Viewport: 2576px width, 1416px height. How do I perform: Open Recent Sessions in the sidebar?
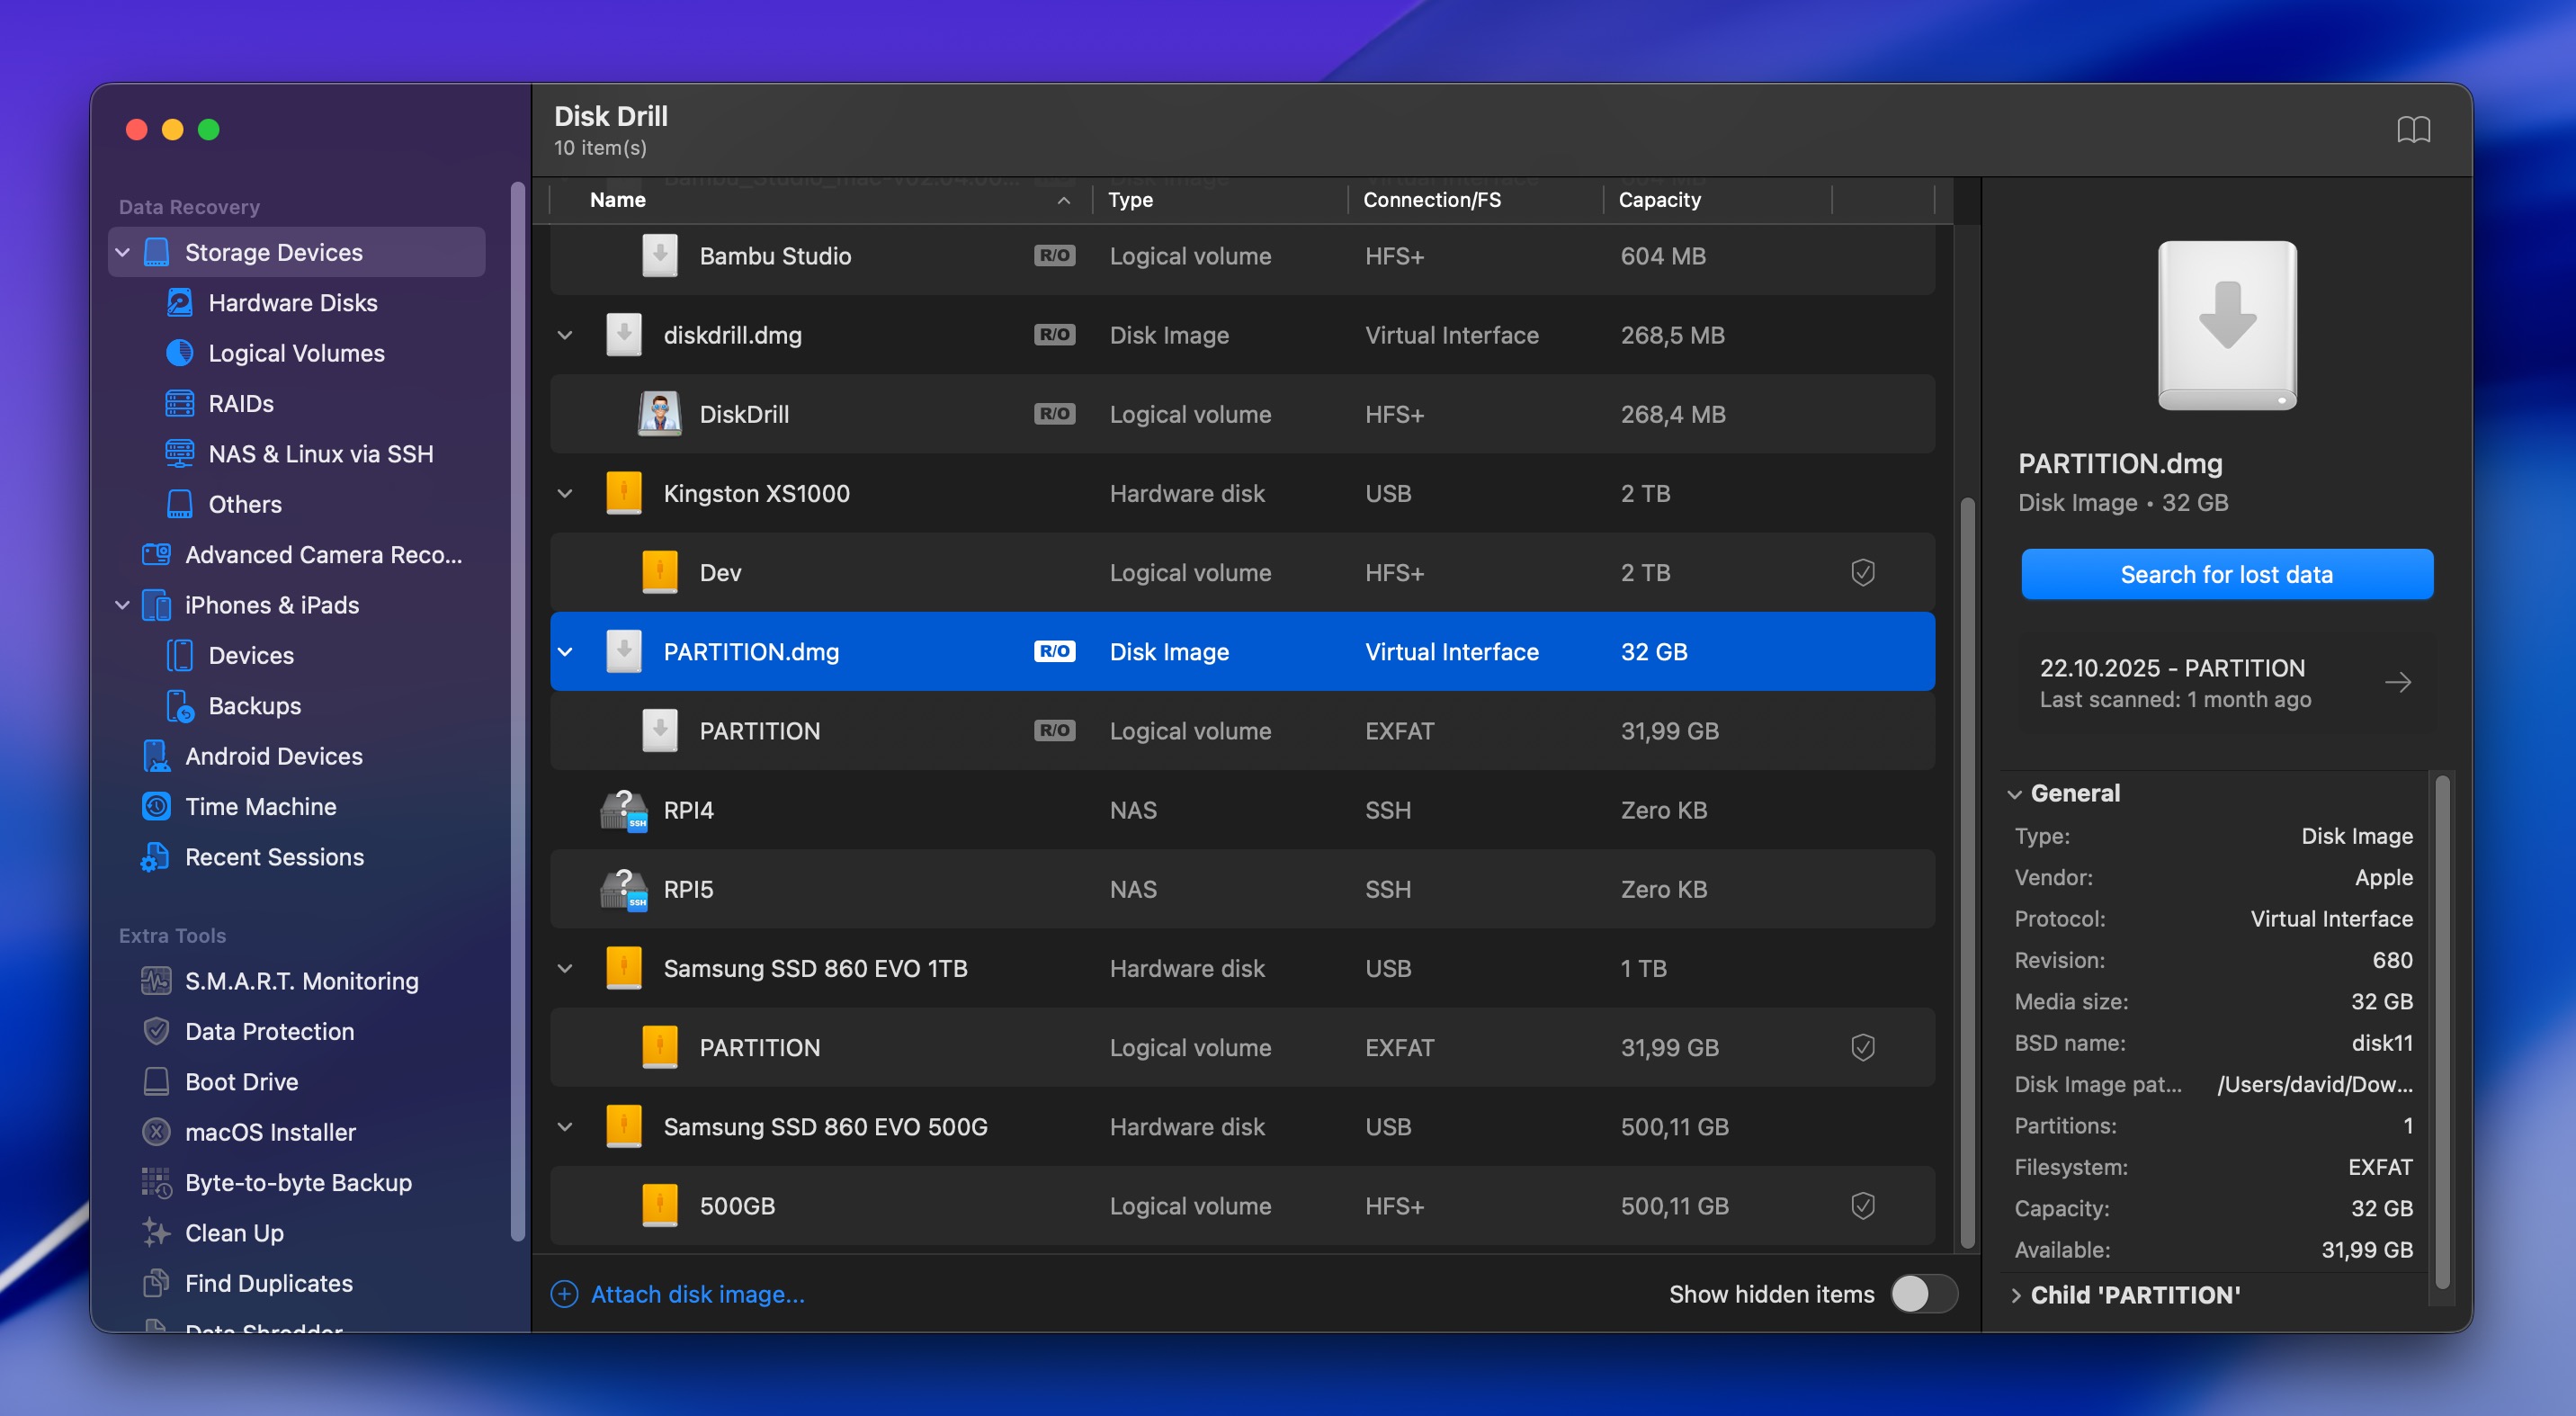[x=273, y=857]
